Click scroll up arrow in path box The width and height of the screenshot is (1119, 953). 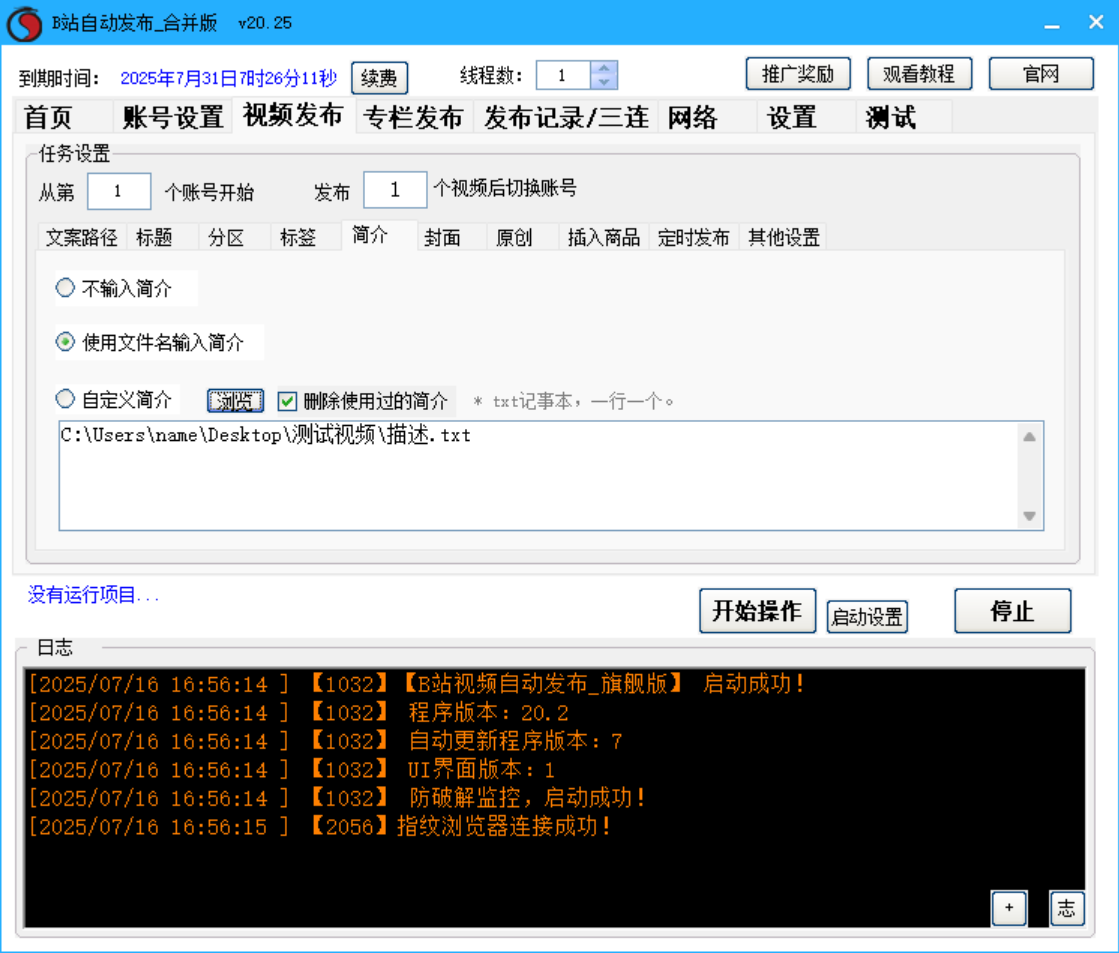pyautogui.click(x=1029, y=437)
